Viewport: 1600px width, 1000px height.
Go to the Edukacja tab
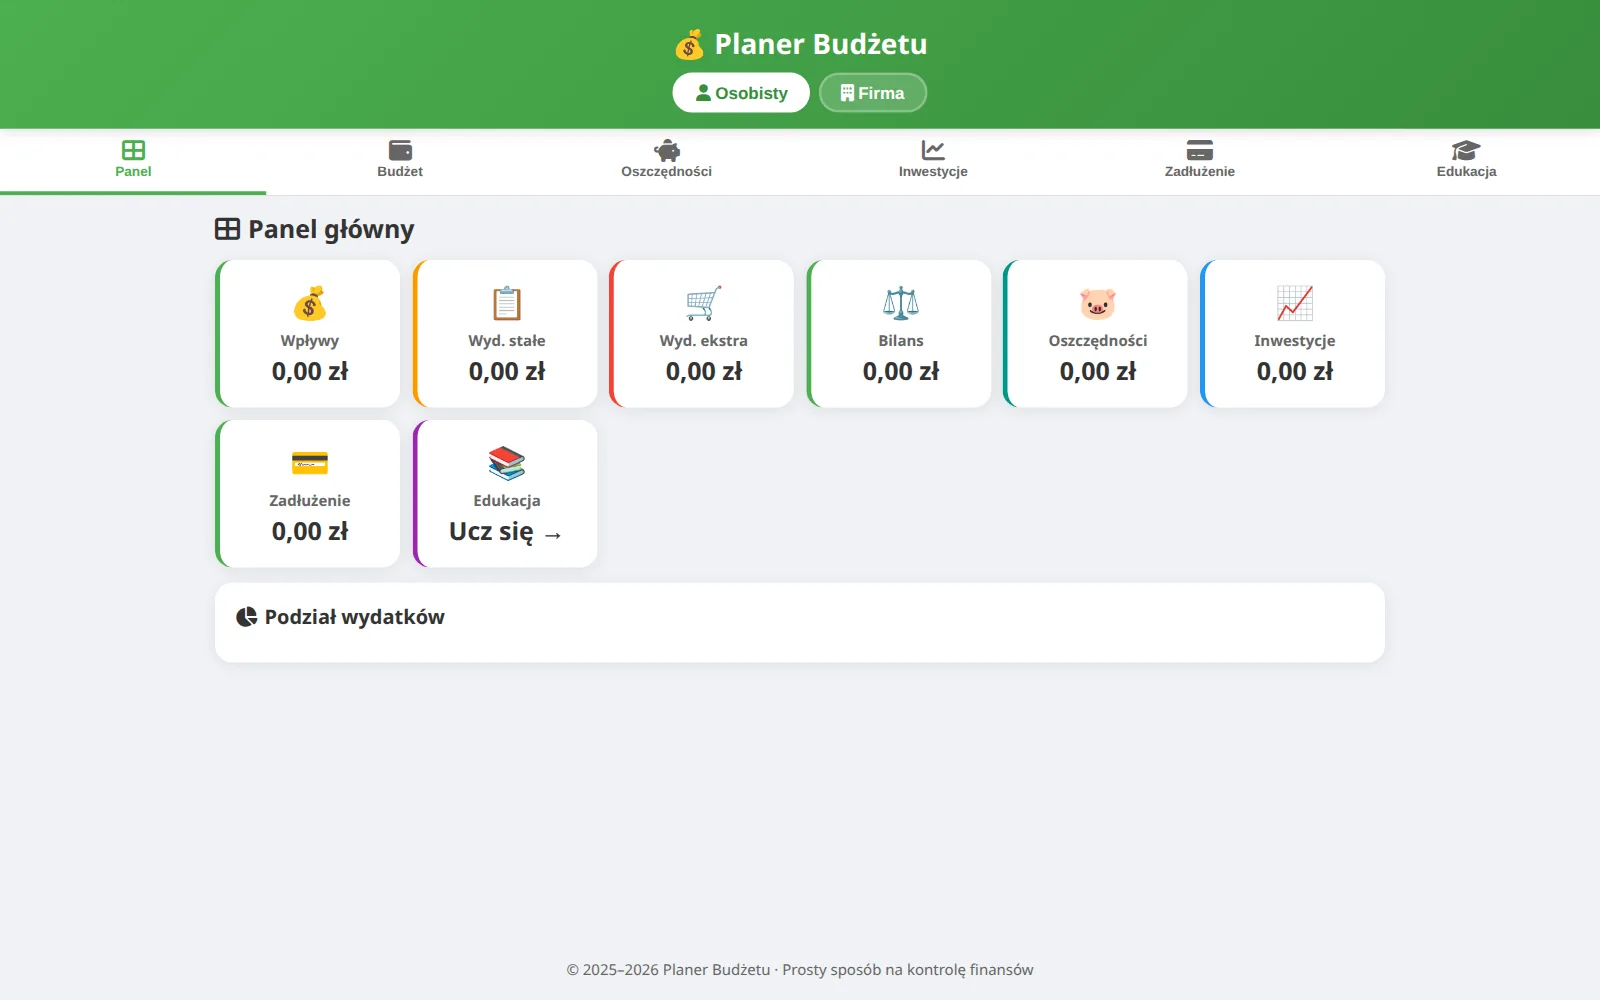point(1467,160)
